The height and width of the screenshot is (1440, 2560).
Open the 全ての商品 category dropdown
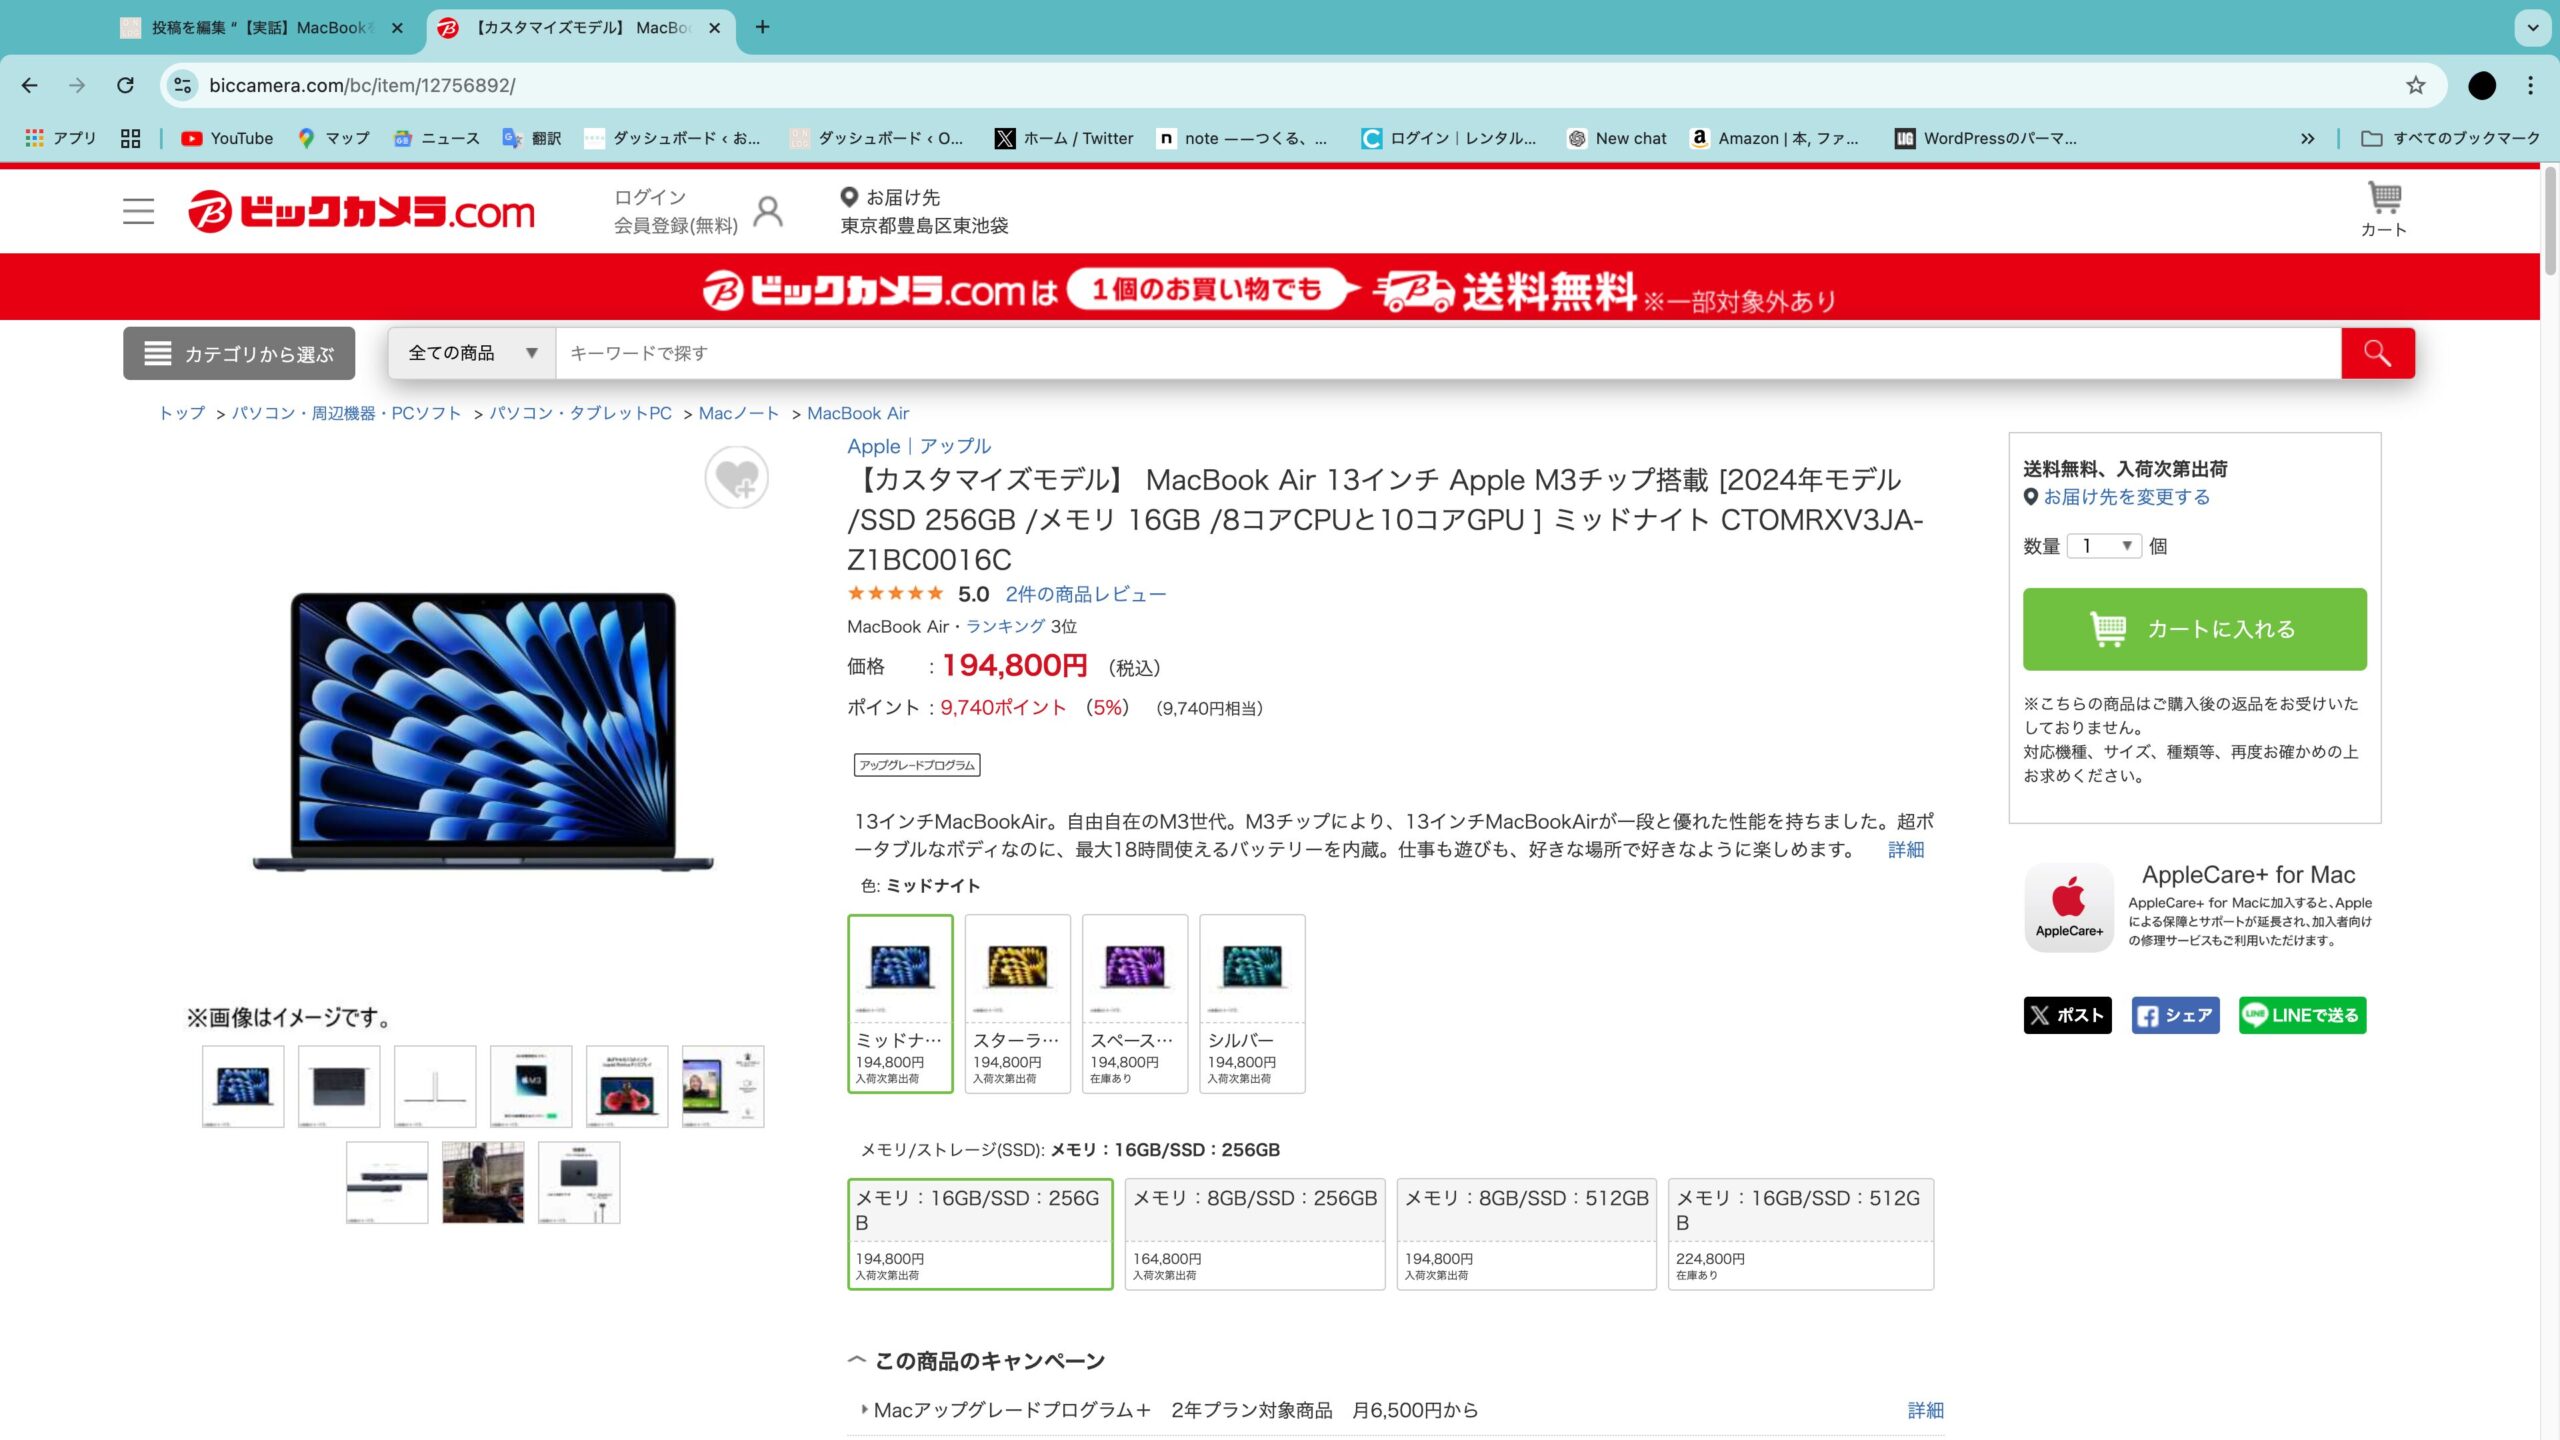tap(469, 352)
